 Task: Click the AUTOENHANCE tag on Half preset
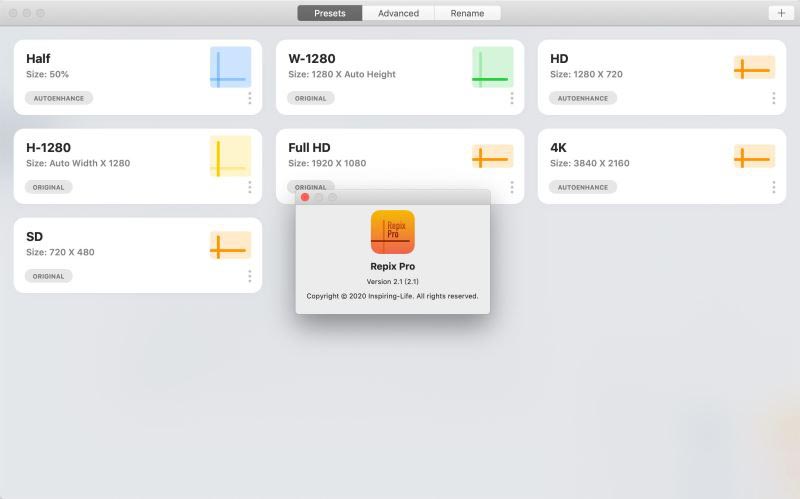(59, 98)
